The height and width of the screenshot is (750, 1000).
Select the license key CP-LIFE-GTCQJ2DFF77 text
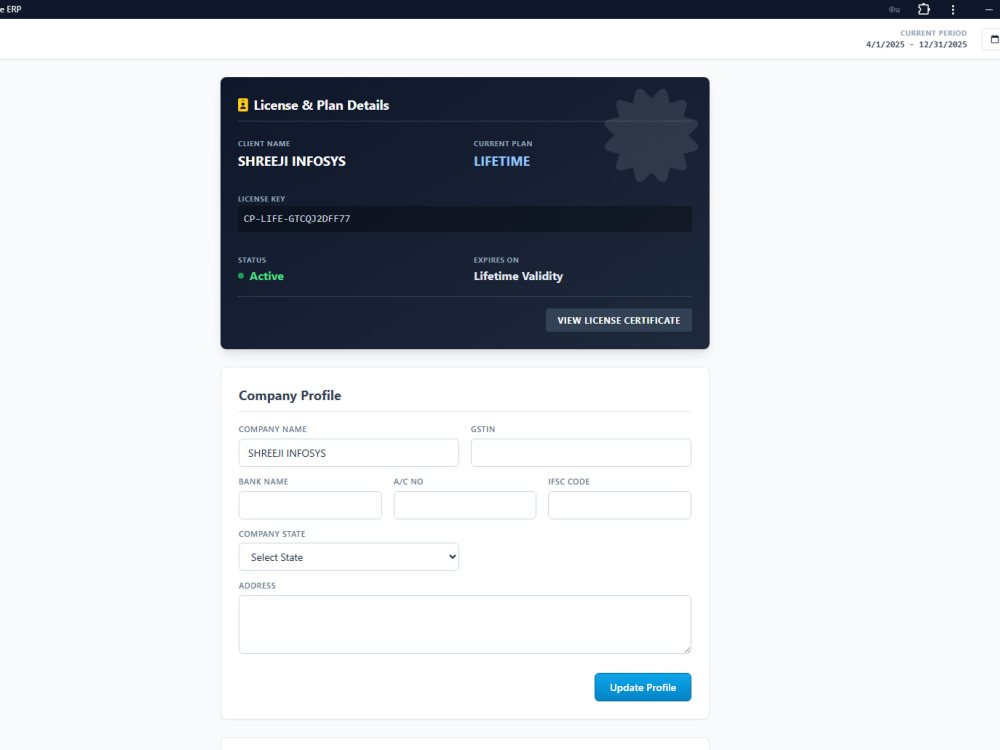pos(297,219)
